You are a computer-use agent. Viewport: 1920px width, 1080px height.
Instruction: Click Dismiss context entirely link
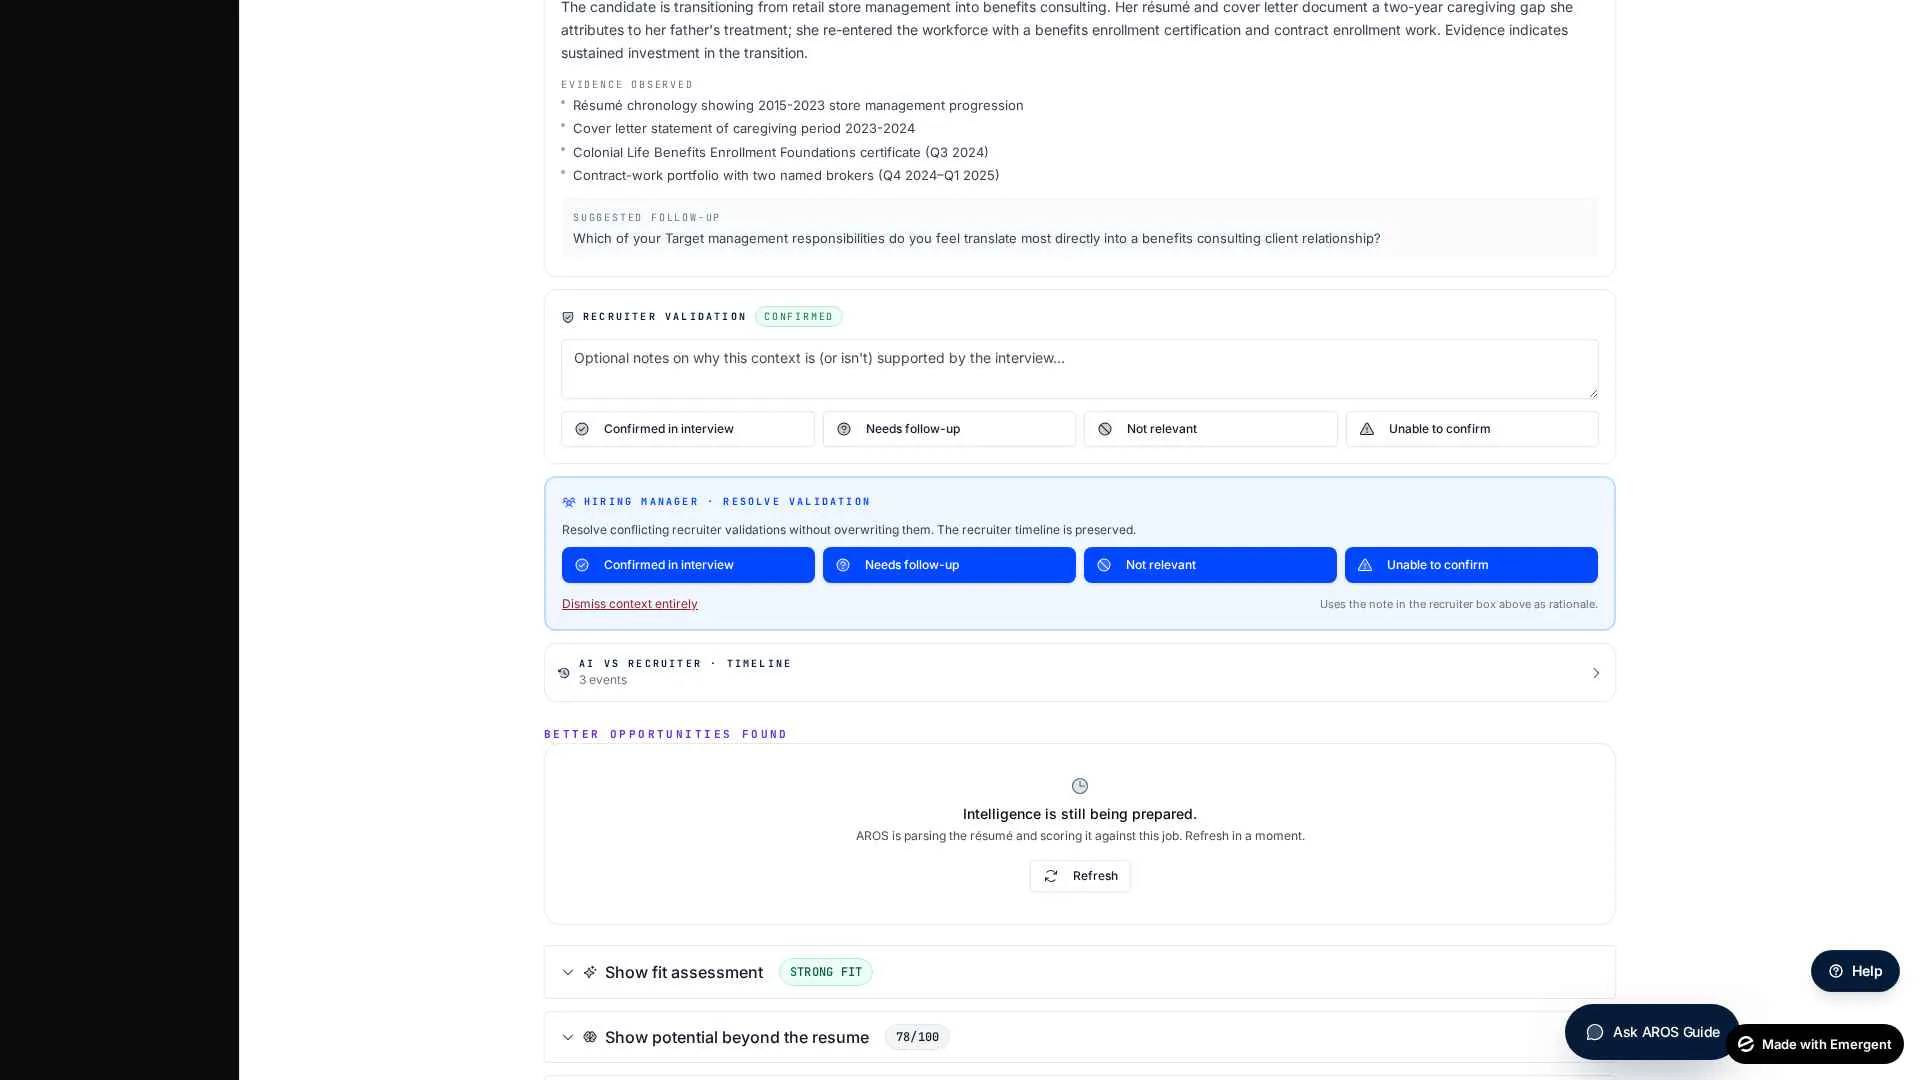[630, 604]
